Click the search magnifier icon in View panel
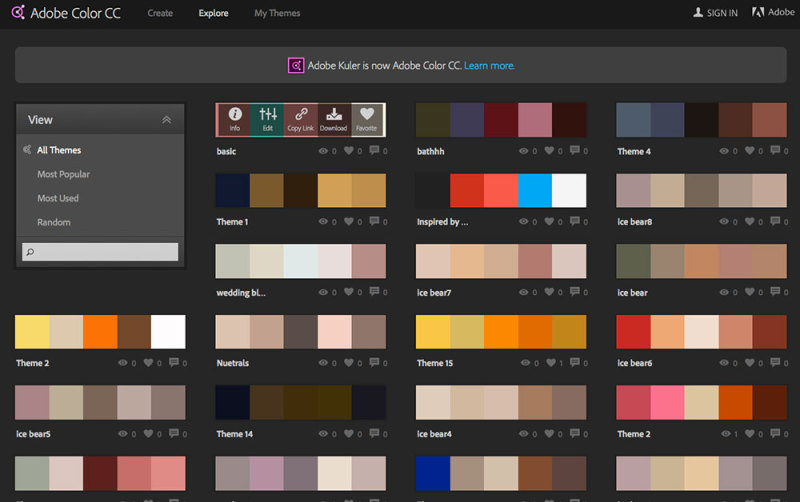800x502 pixels. (x=30, y=252)
